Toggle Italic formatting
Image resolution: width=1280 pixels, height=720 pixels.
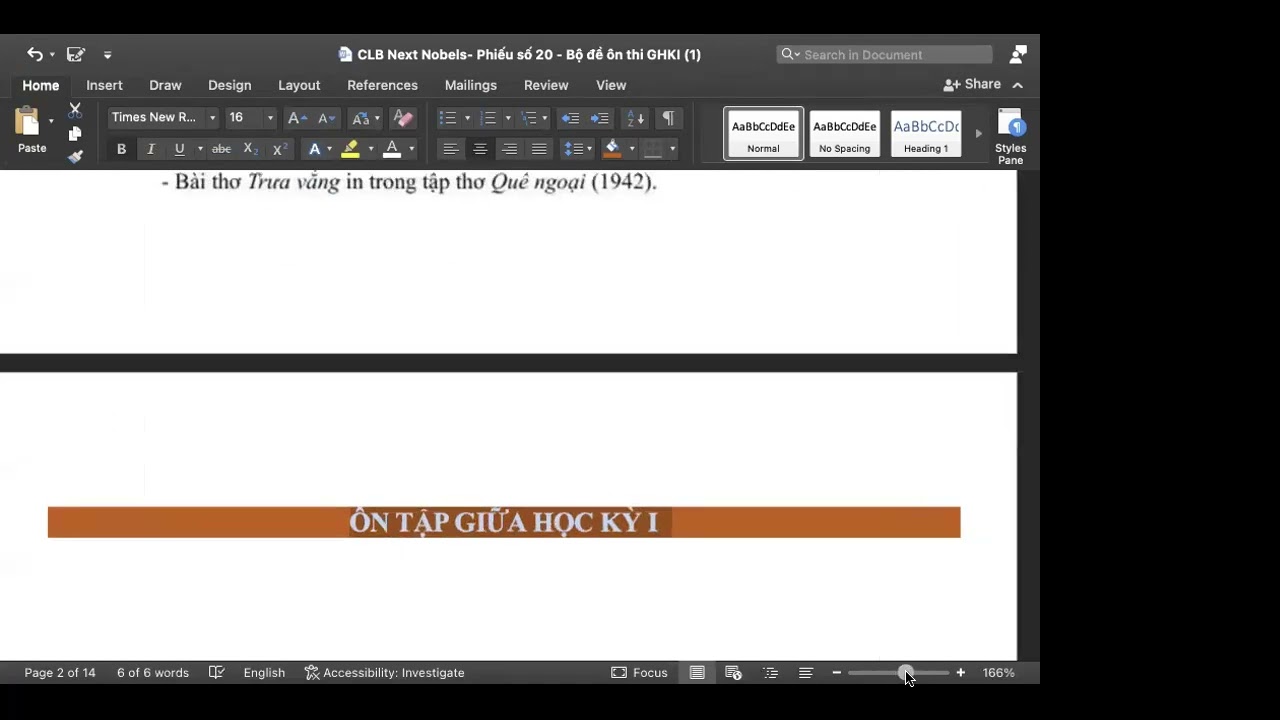(151, 149)
